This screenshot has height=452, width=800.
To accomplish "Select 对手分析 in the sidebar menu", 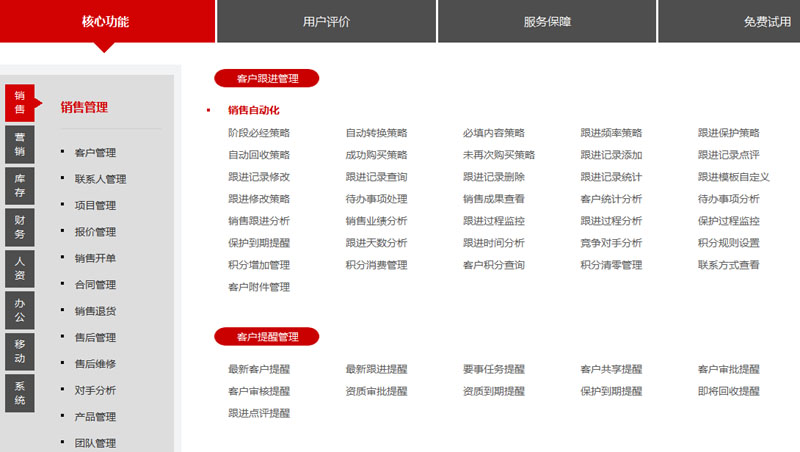I will point(95,390).
